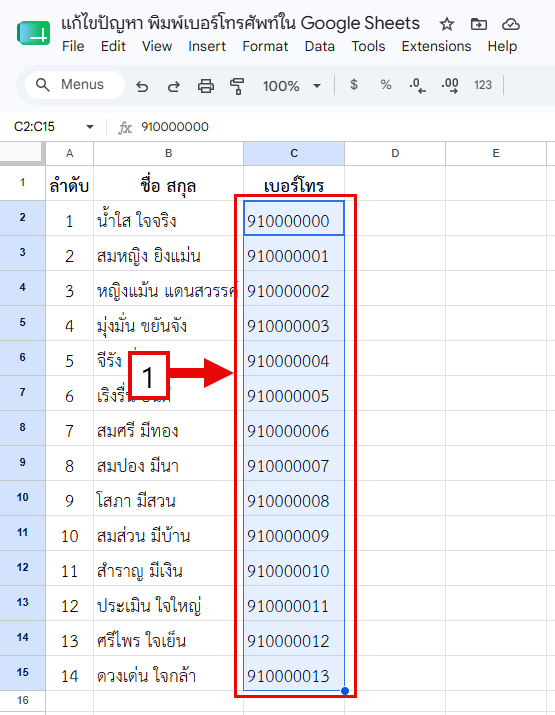Apply percent format icon
The height and width of the screenshot is (715, 555).
click(386, 85)
